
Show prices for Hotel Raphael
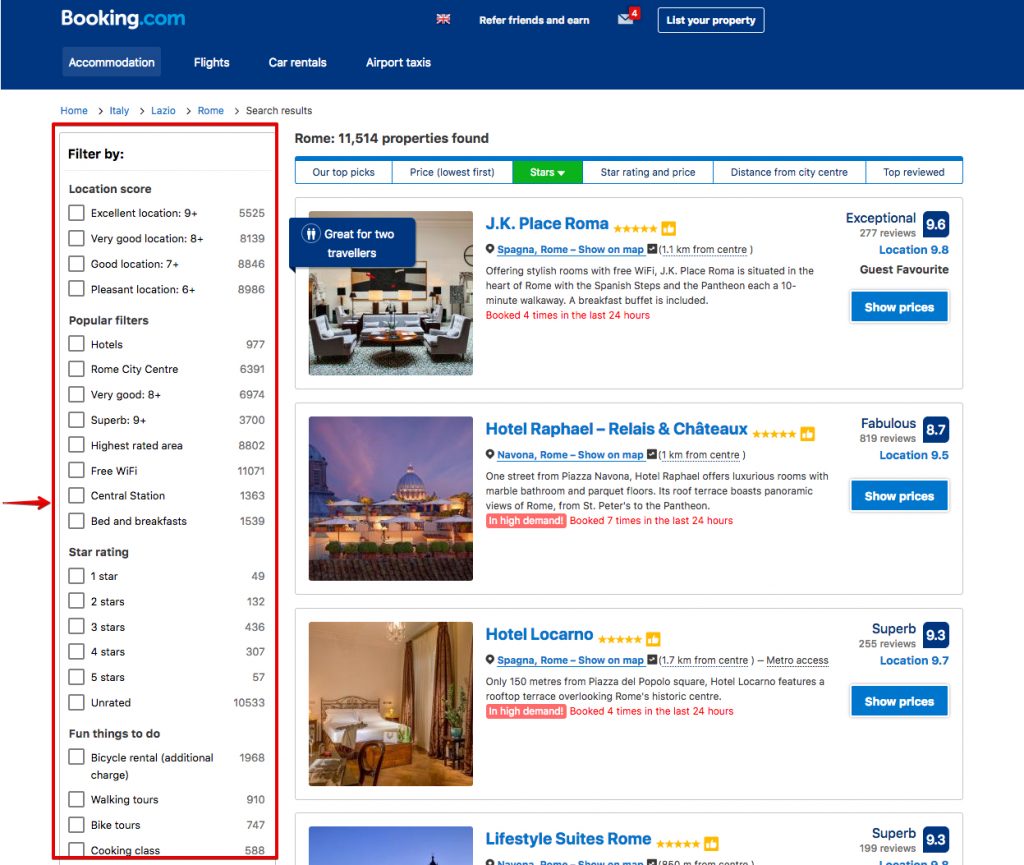click(x=899, y=496)
